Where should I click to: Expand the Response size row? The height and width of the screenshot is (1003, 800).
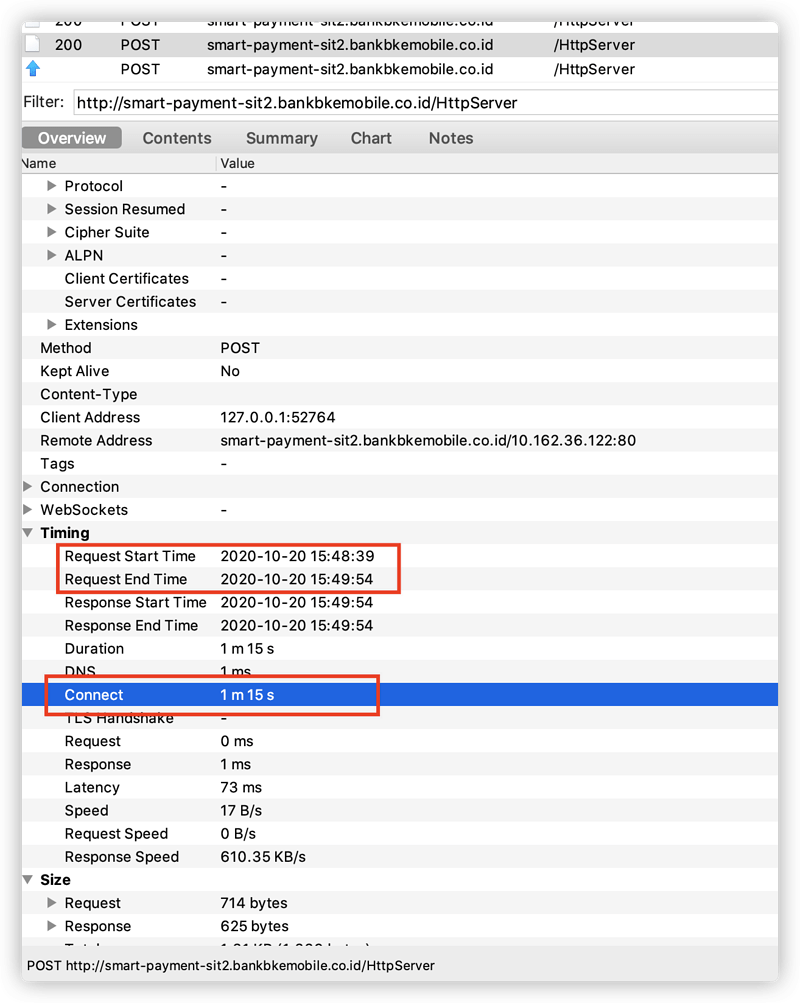click(52, 926)
